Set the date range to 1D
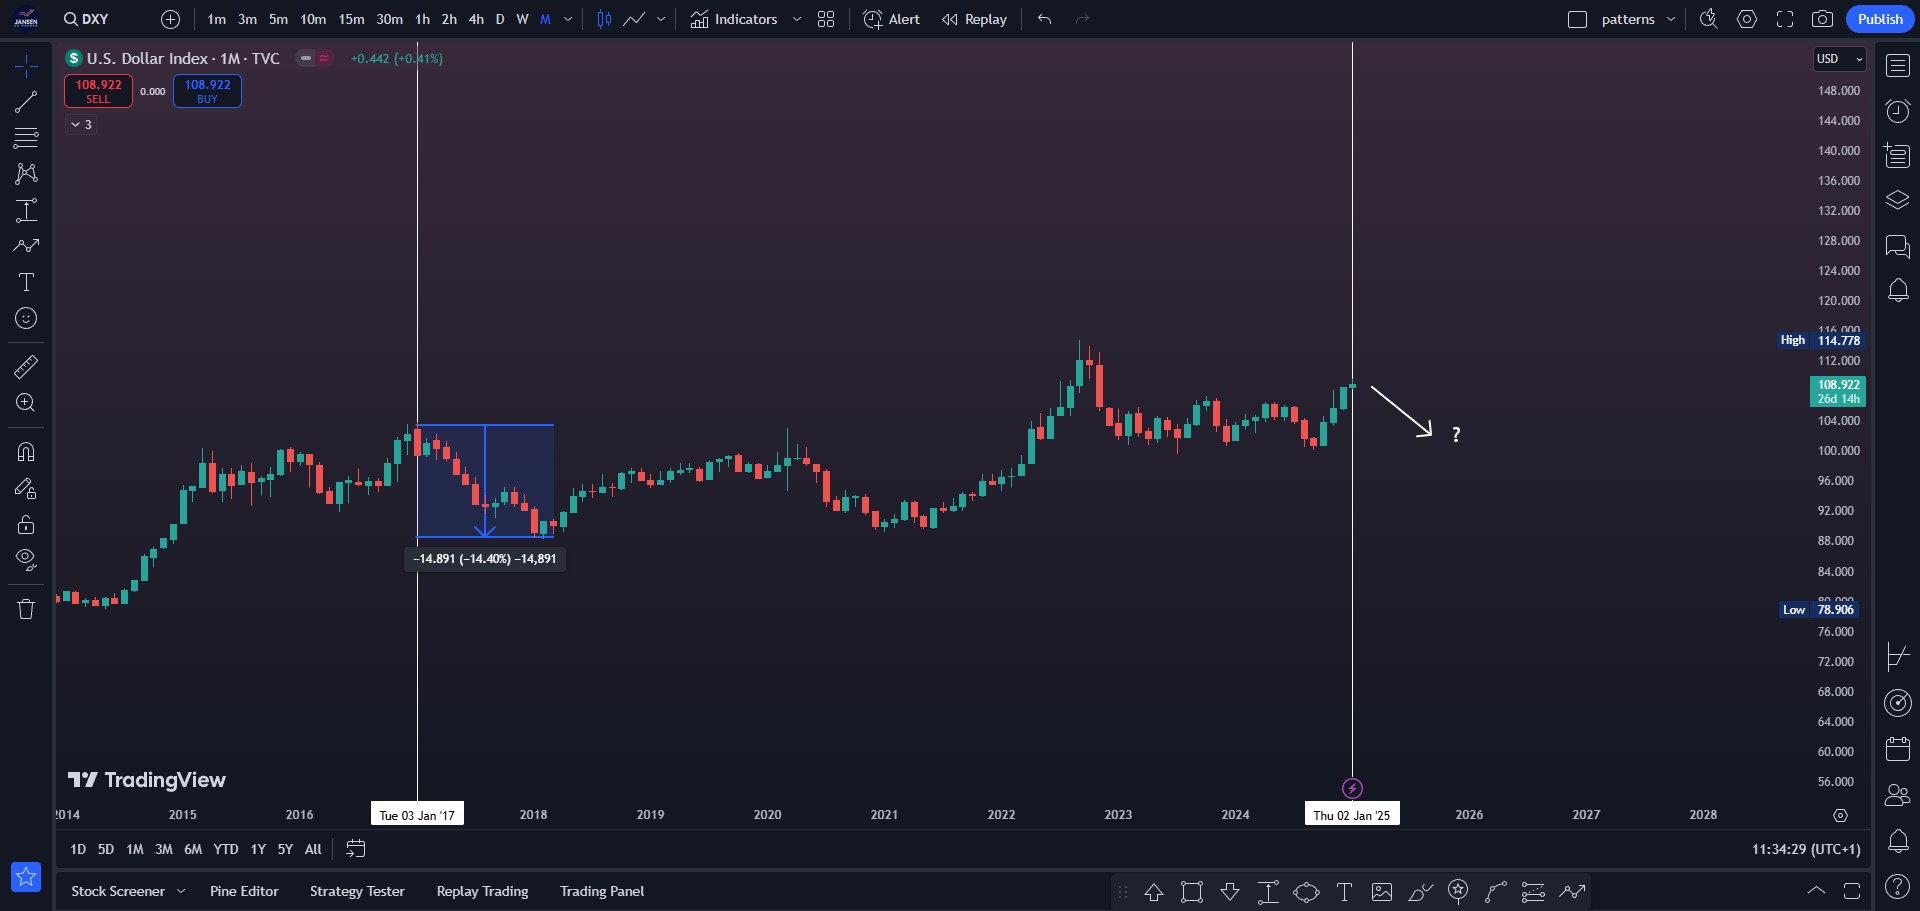Screen dimensions: 1920x911 [78, 849]
